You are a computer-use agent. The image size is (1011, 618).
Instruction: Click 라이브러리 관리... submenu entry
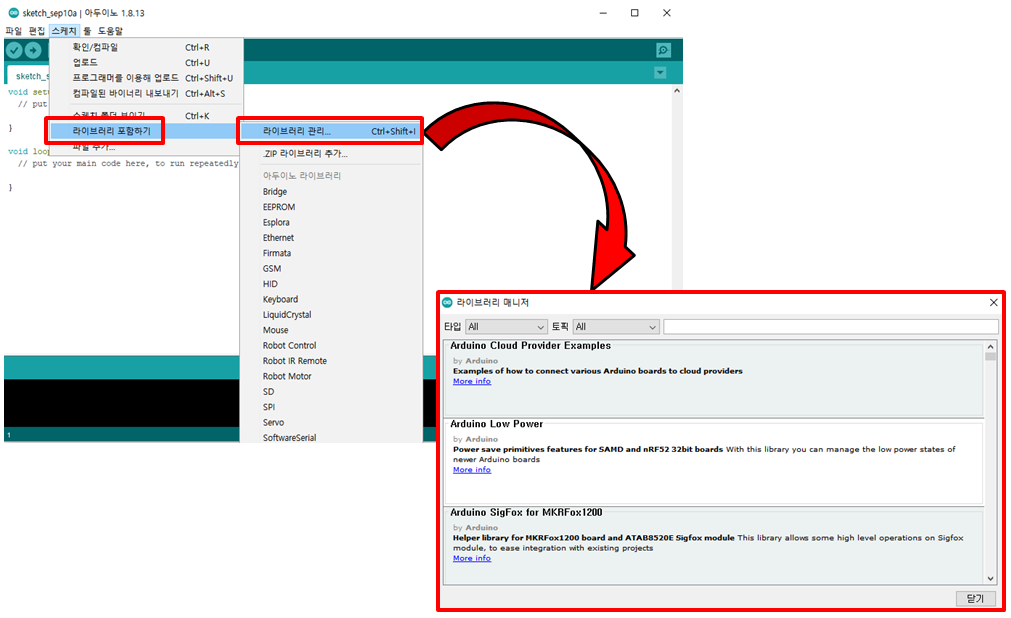(x=331, y=131)
